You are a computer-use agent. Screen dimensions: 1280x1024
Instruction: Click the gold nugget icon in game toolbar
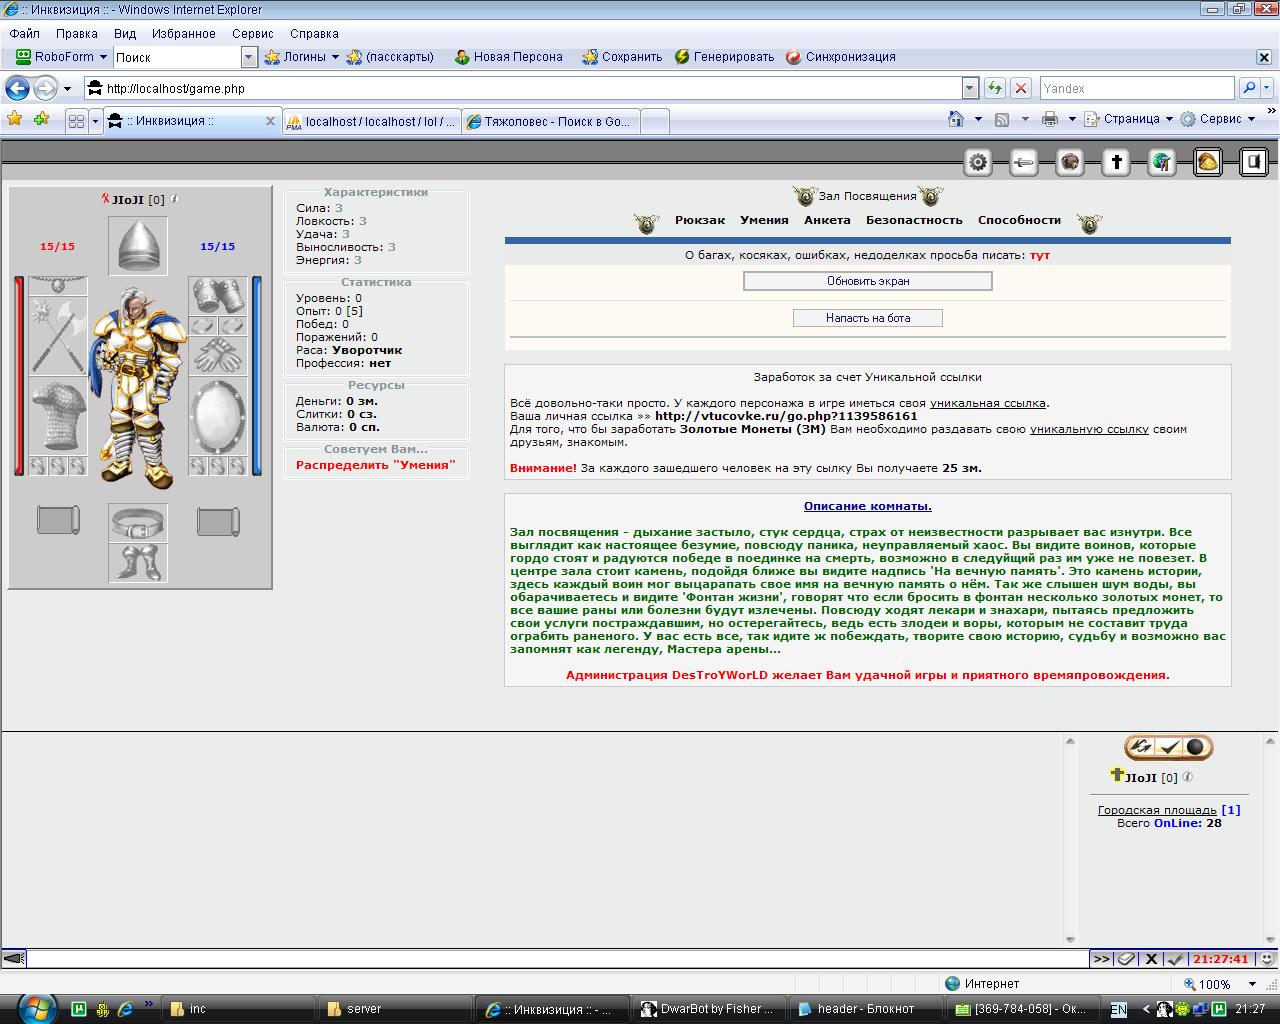tap(1208, 162)
